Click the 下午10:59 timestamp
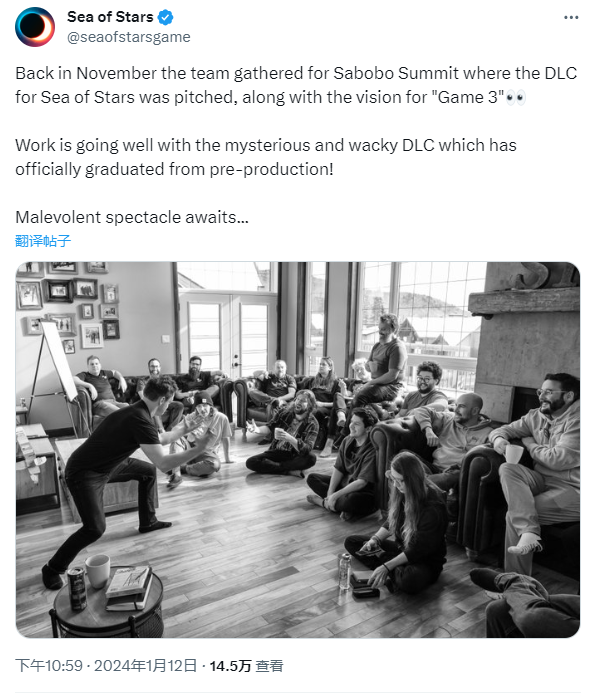 tap(49, 666)
